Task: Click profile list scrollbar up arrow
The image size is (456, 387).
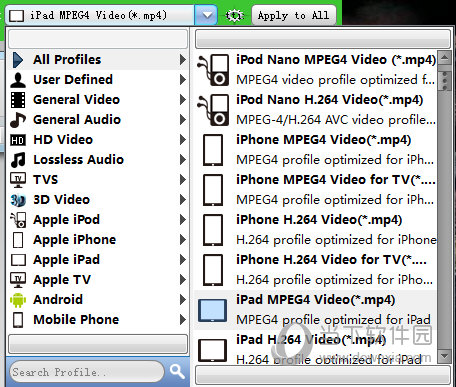Action: (444, 57)
